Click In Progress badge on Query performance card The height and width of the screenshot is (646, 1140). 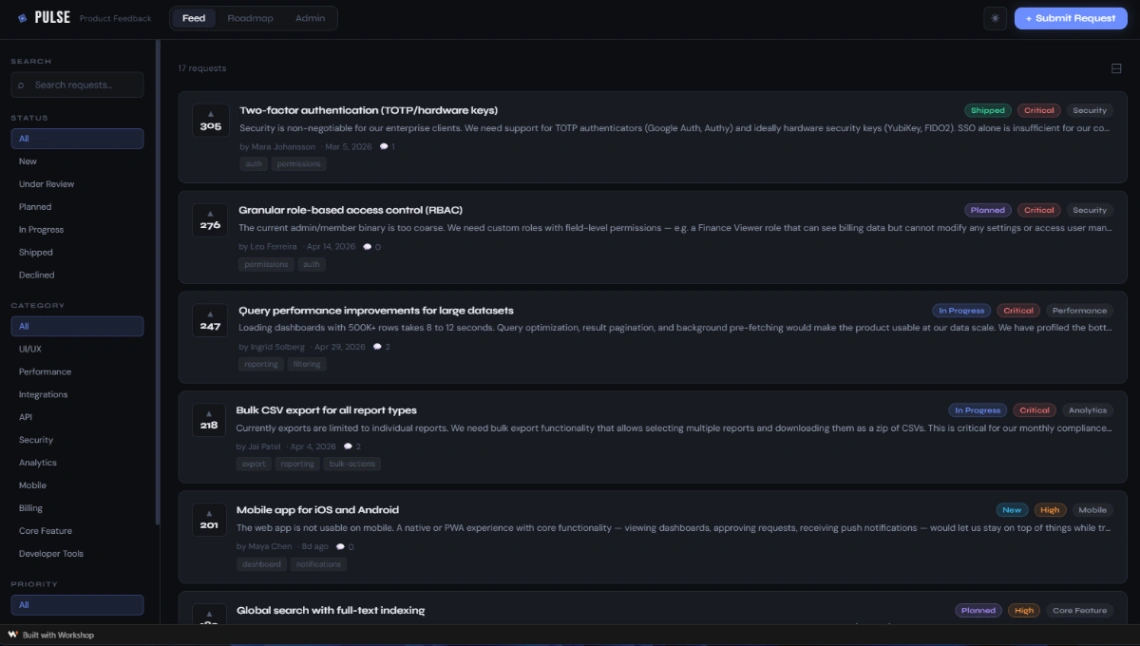coord(961,310)
